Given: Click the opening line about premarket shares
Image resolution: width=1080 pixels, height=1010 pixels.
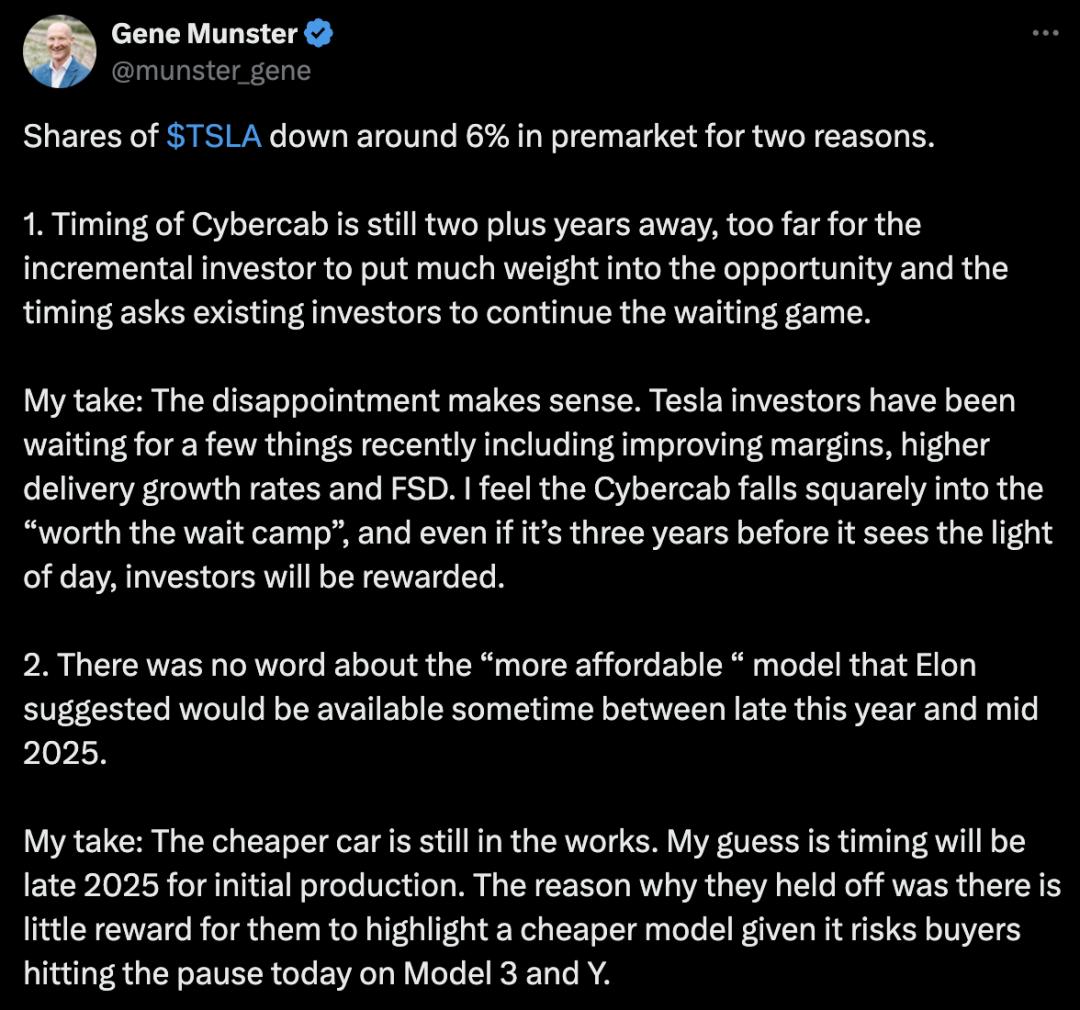Looking at the screenshot, I should pyautogui.click(x=478, y=136).
